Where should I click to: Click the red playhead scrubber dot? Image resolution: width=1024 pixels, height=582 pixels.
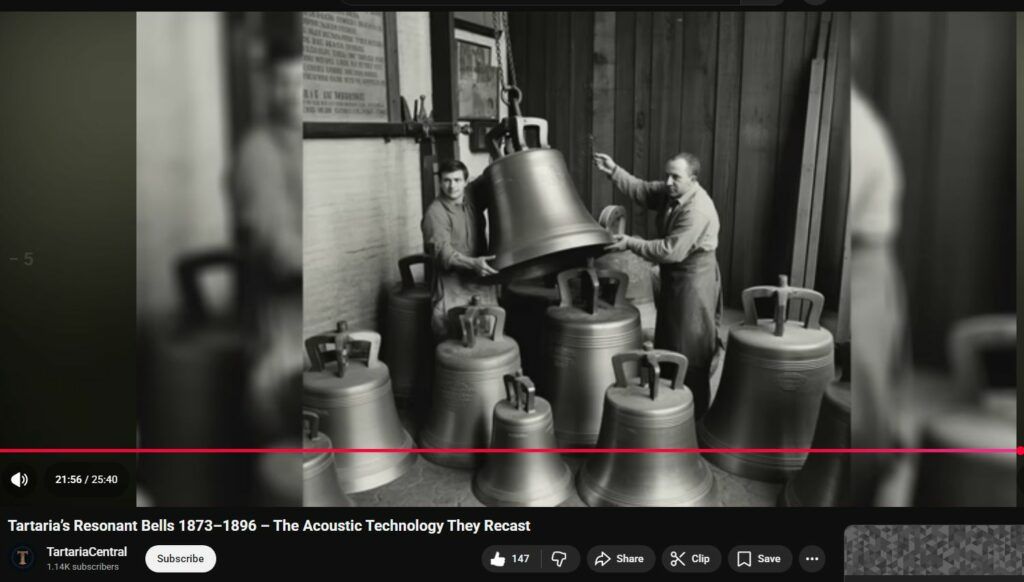click(1019, 451)
